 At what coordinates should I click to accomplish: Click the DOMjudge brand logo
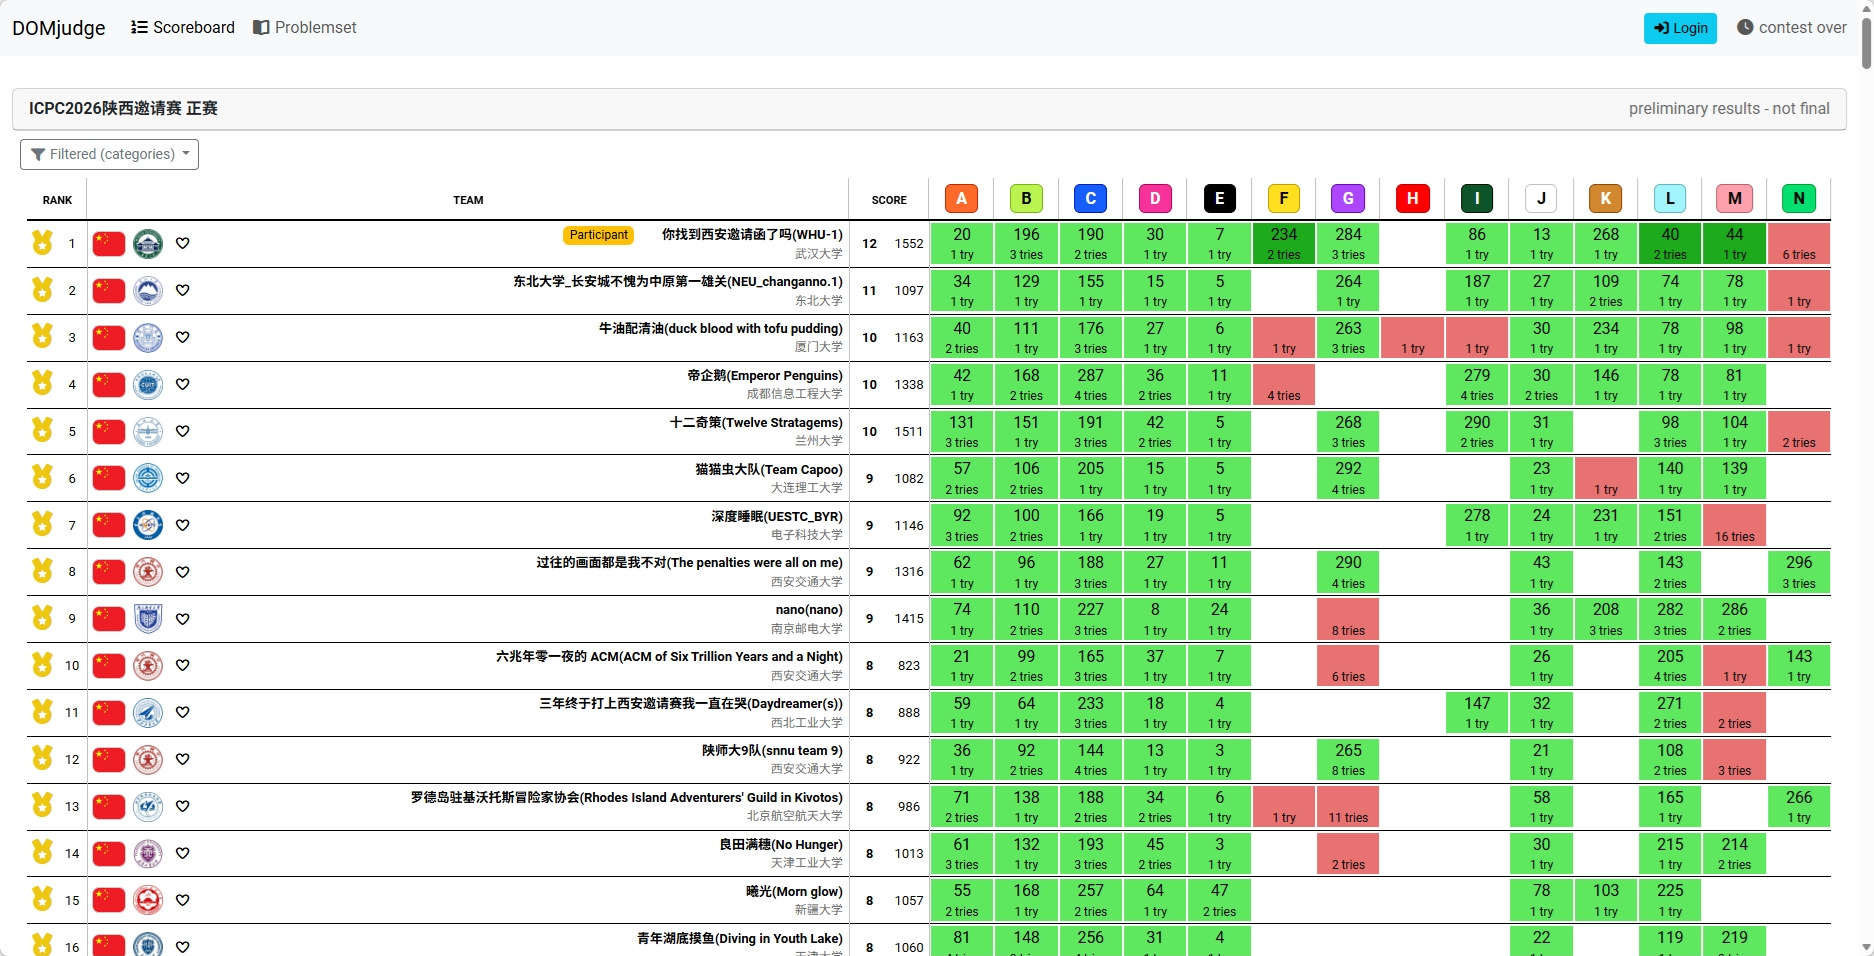click(x=59, y=28)
